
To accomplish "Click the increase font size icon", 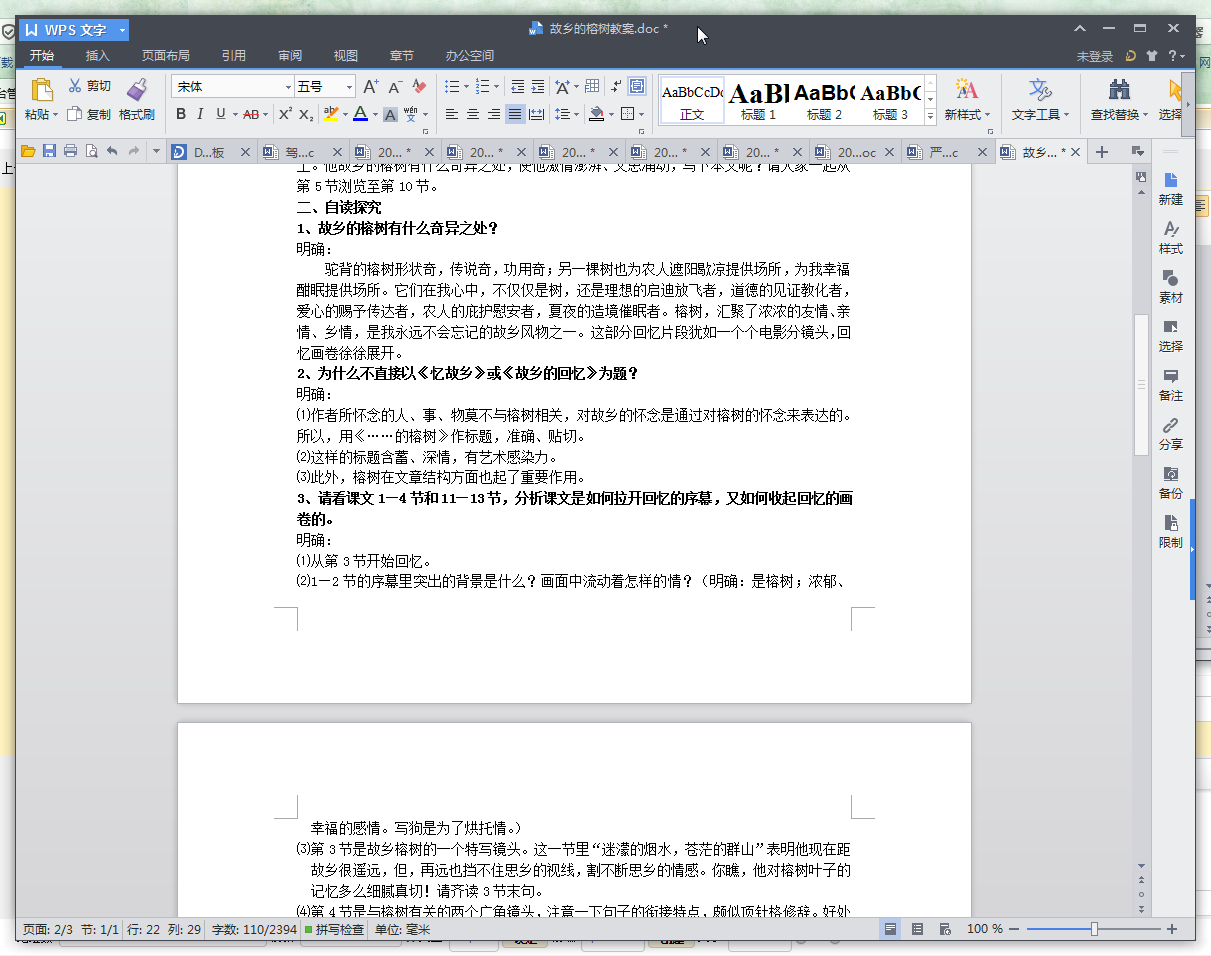I will (x=370, y=87).
